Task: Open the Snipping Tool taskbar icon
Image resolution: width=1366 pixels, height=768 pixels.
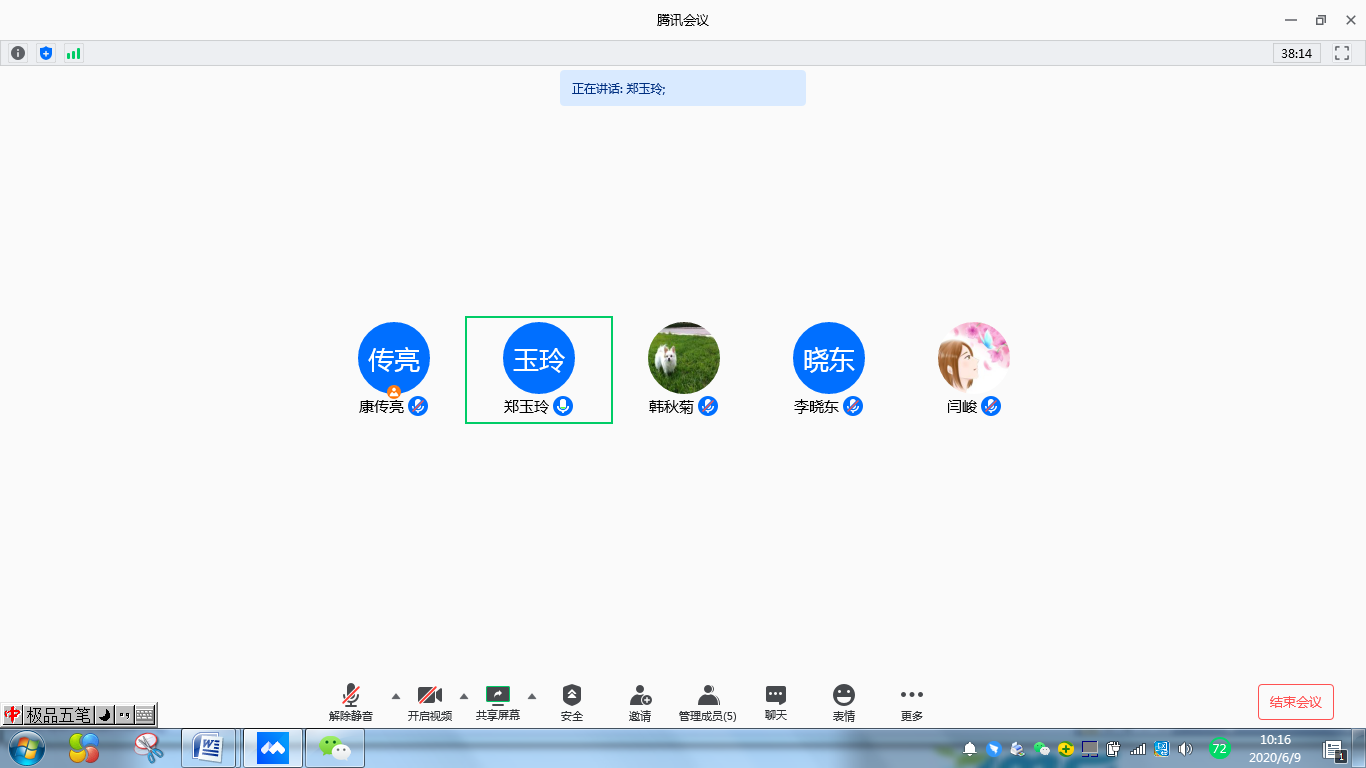Action: tap(149, 747)
